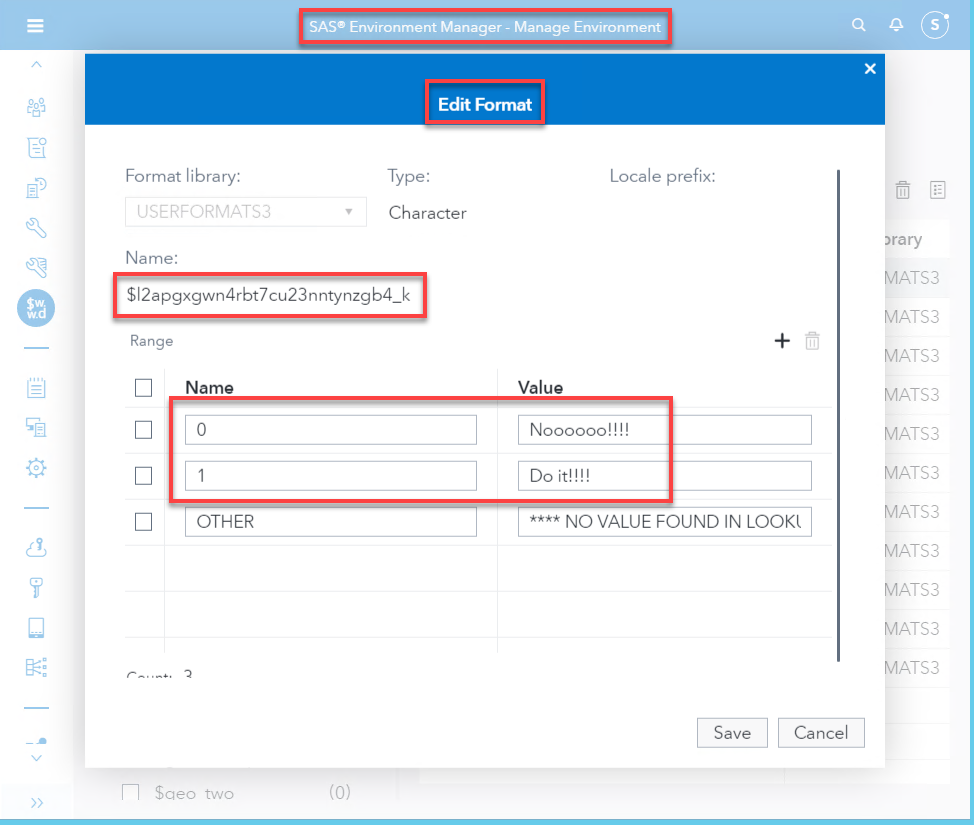Open the single wrench sidebar icon
This screenshot has width=974, height=825.
[36, 227]
